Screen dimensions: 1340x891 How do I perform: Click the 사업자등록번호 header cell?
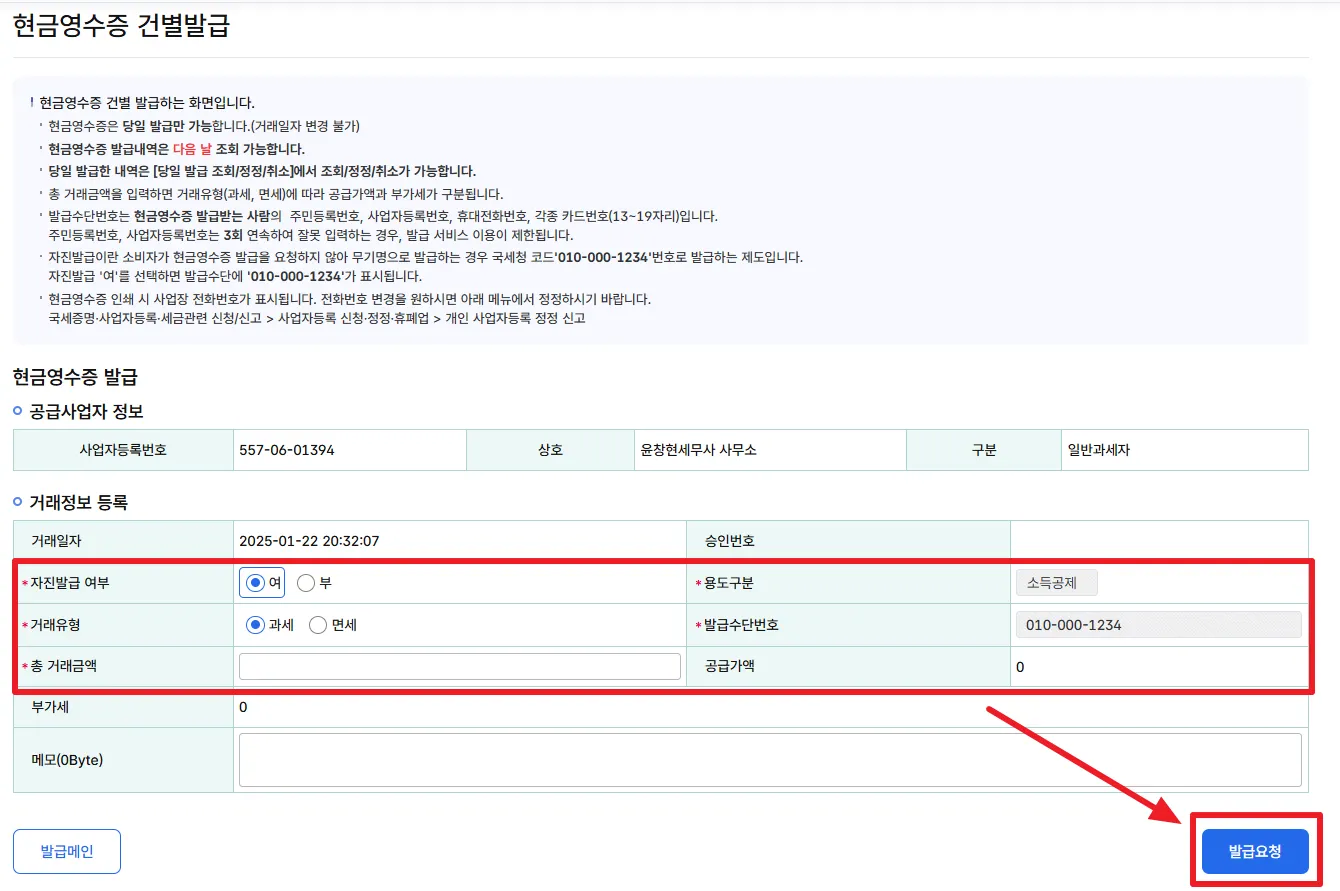click(x=123, y=450)
